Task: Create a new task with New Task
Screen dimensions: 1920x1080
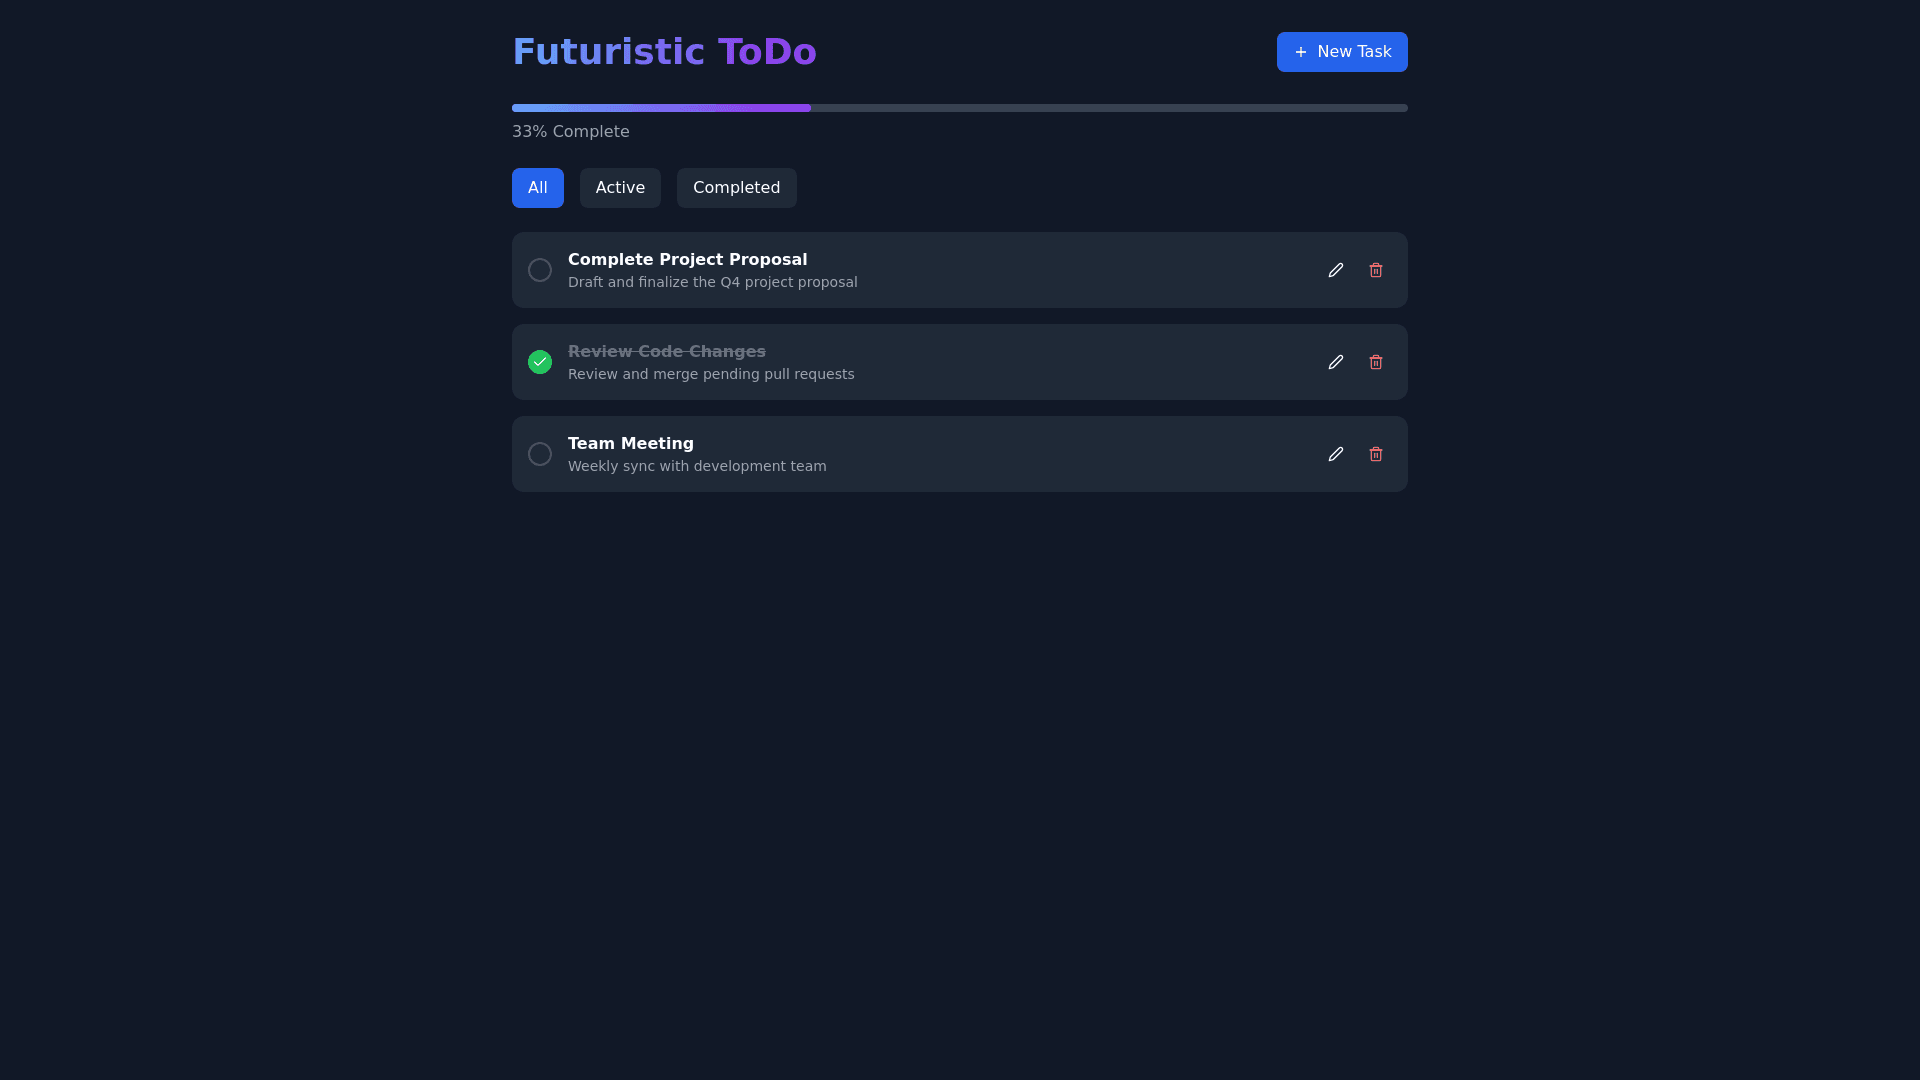Action: (x=1341, y=52)
